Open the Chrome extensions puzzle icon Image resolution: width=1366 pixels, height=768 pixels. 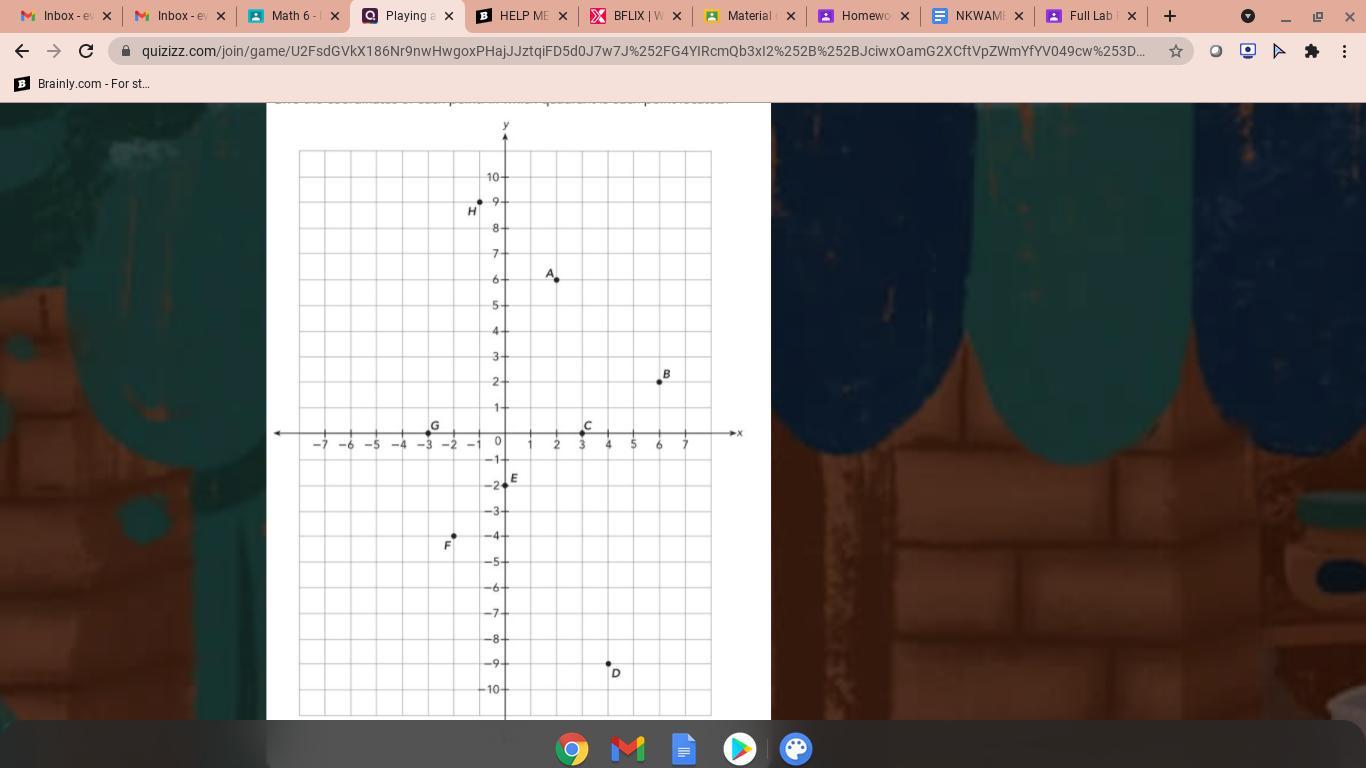tap(1312, 51)
